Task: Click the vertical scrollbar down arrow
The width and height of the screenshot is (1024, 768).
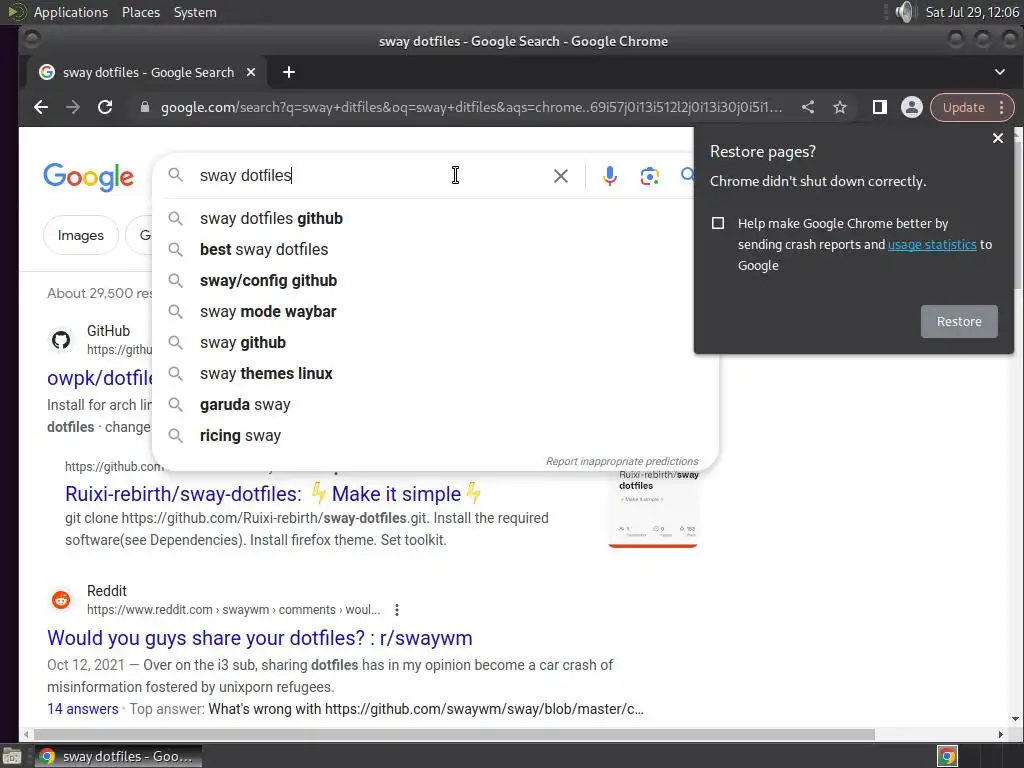Action: [x=1016, y=719]
